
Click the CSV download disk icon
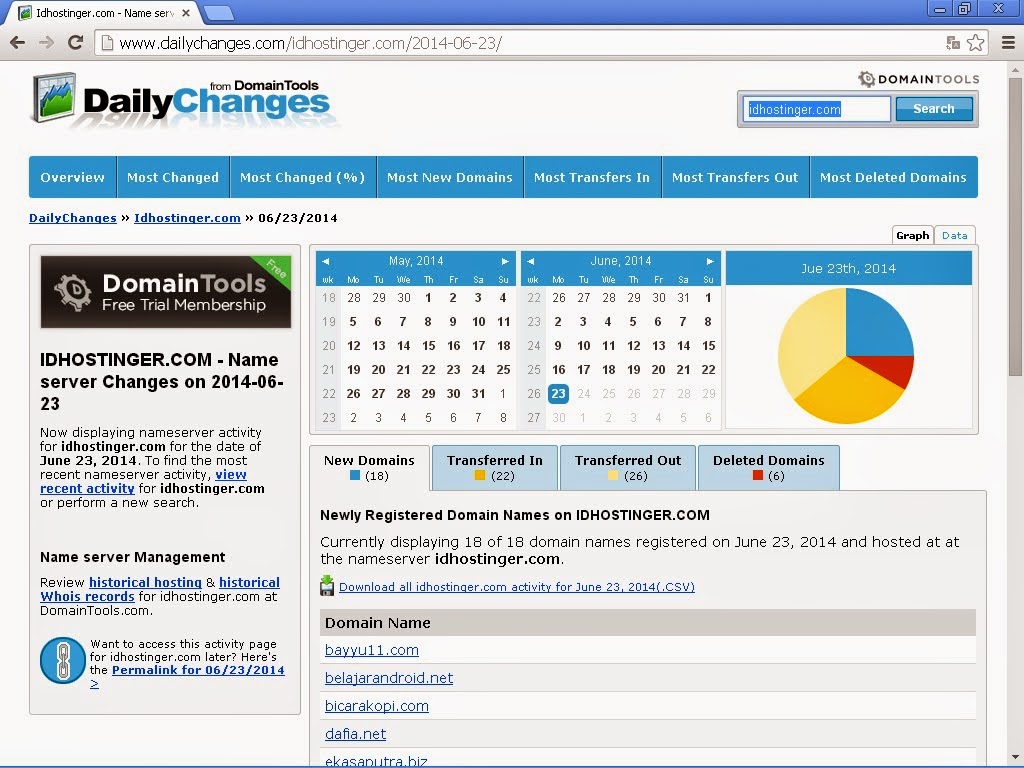pyautogui.click(x=327, y=586)
